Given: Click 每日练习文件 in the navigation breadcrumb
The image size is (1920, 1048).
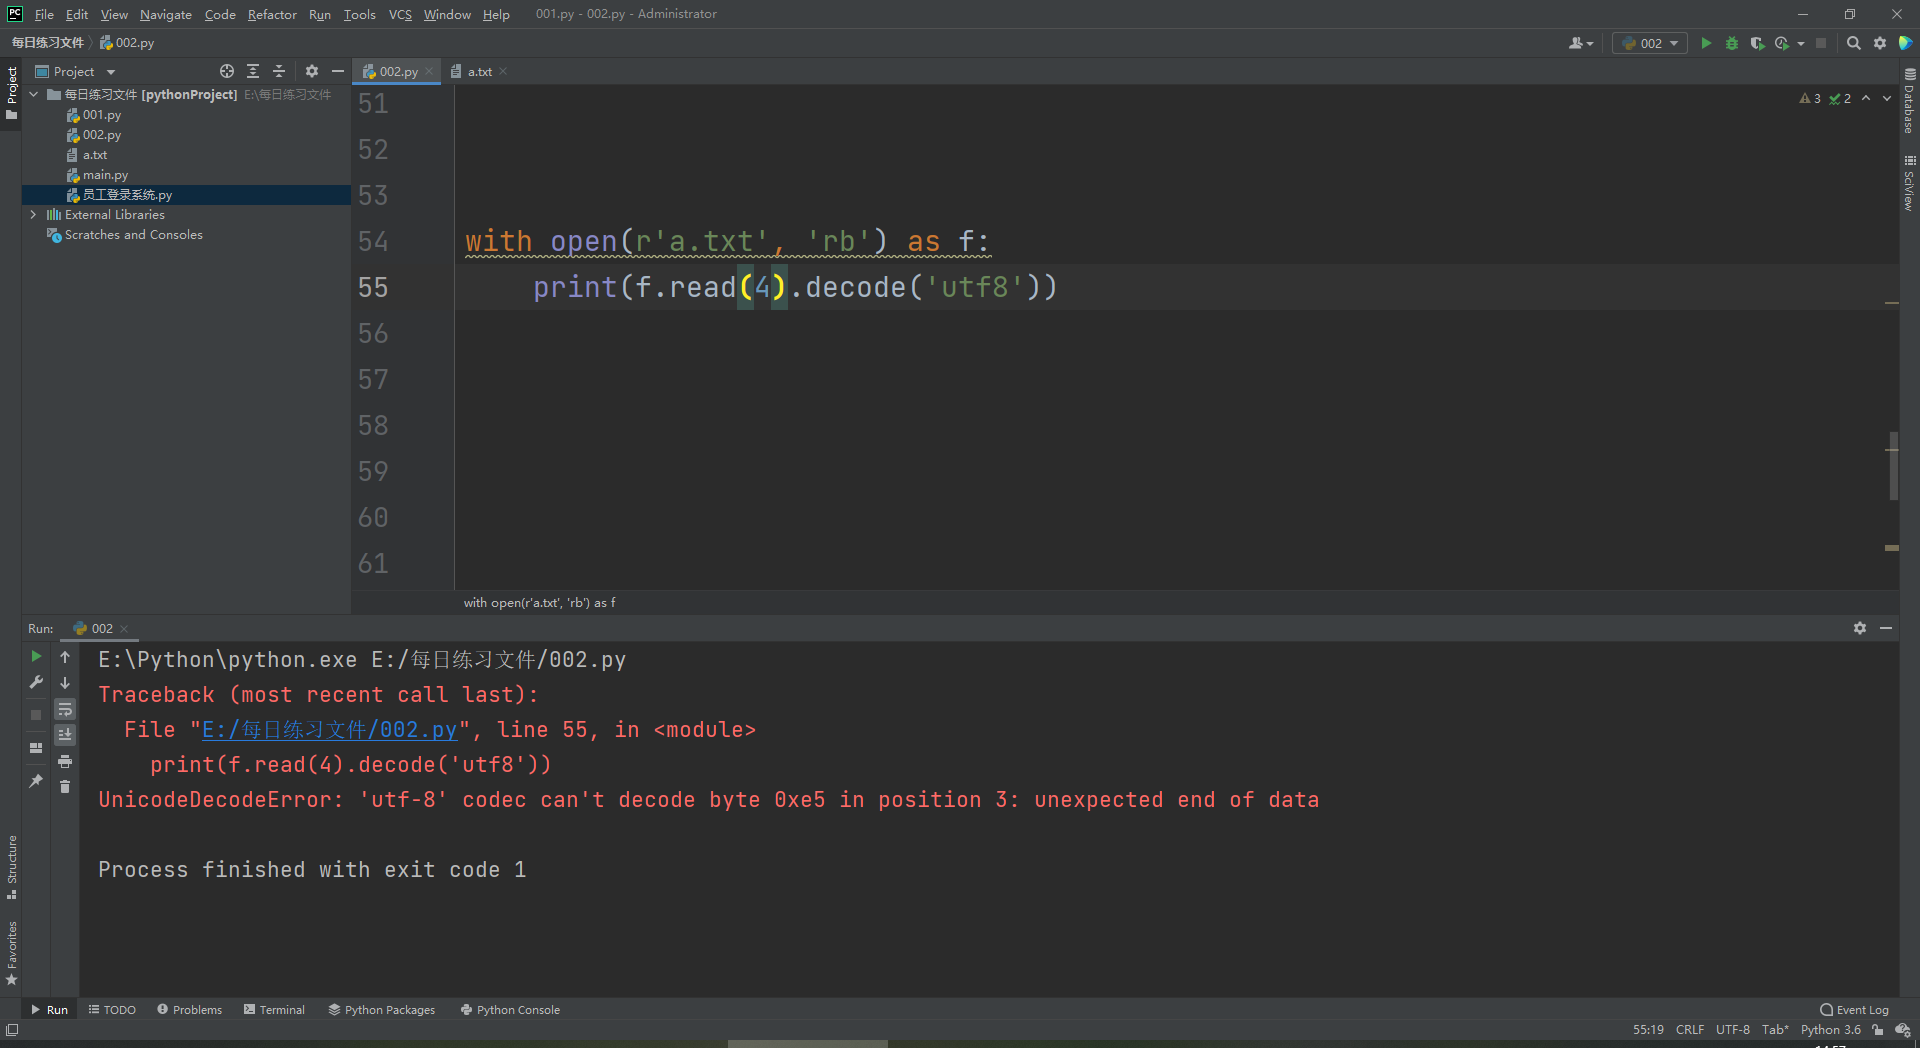Looking at the screenshot, I should coord(47,43).
